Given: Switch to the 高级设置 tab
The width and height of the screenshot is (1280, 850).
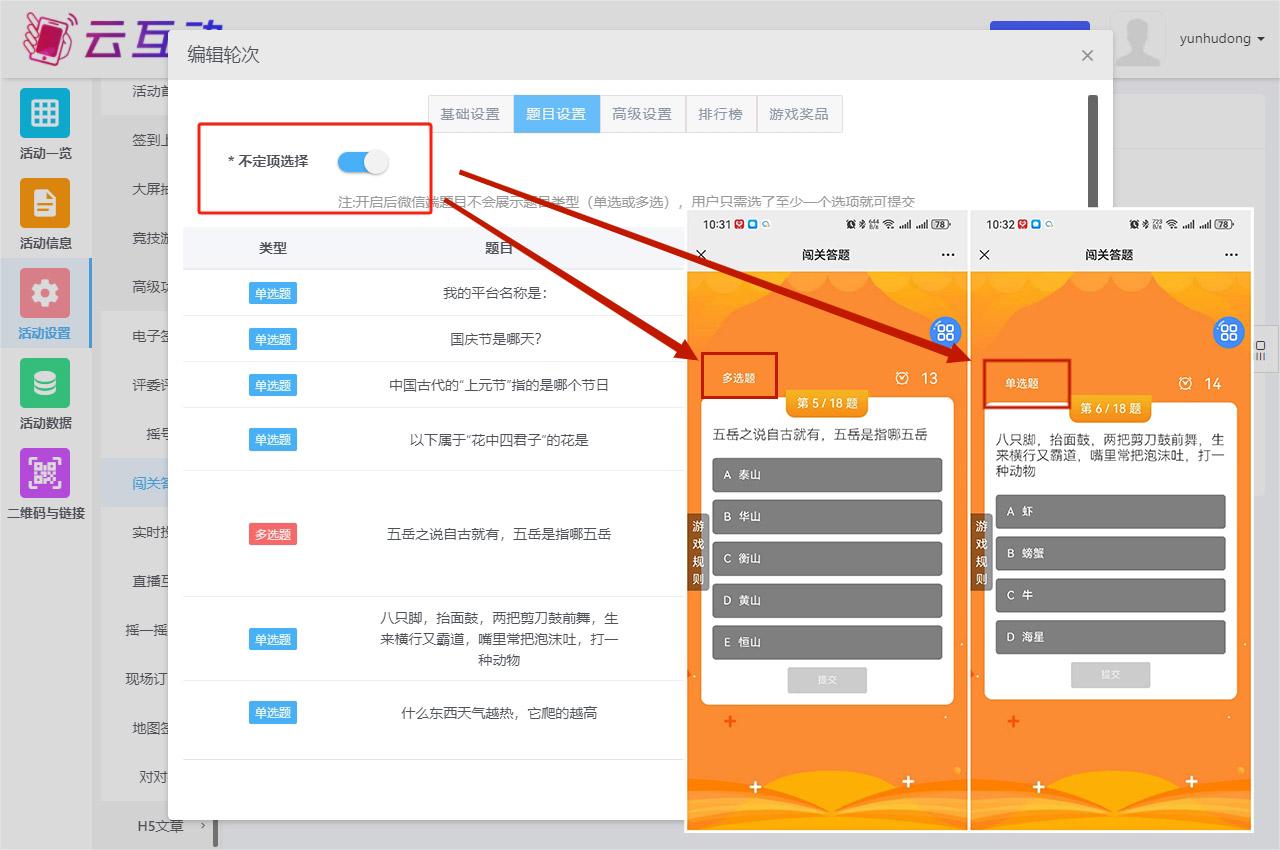Looking at the screenshot, I should click(642, 114).
